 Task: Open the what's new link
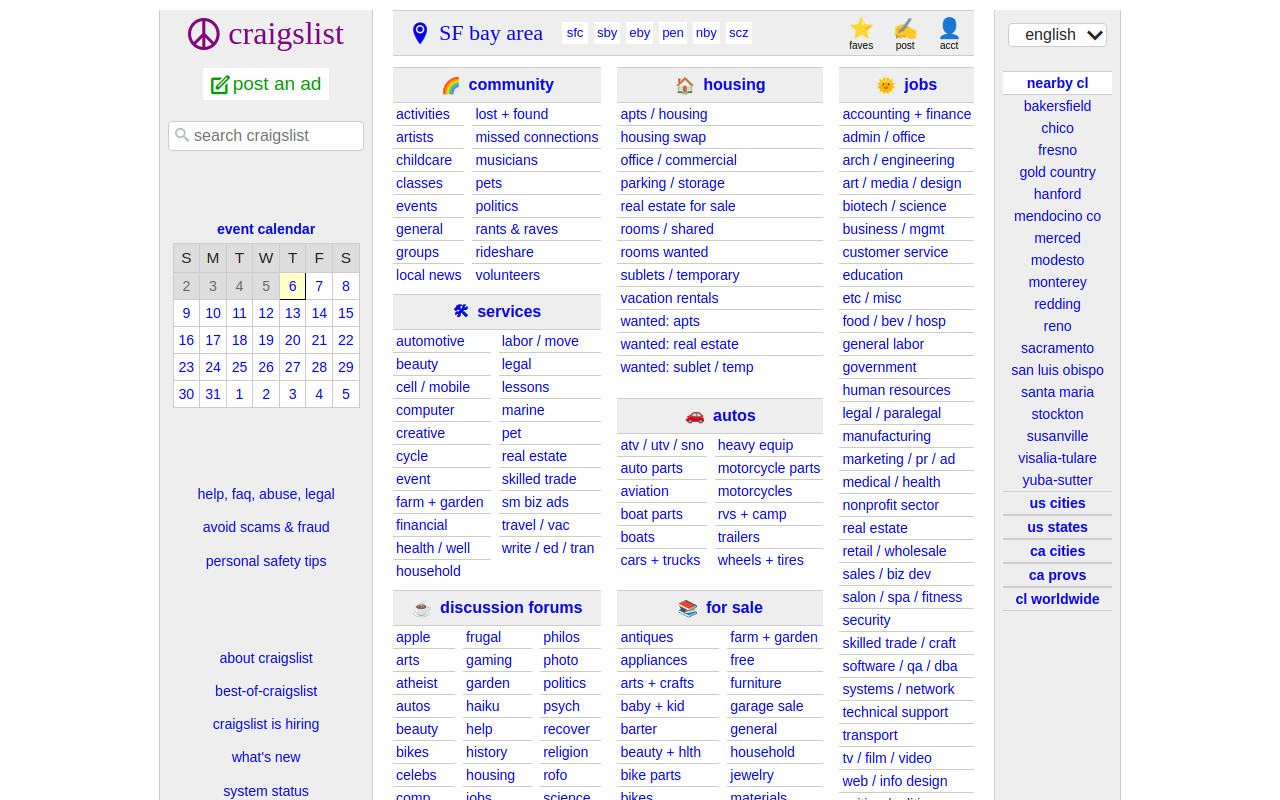(x=266, y=757)
